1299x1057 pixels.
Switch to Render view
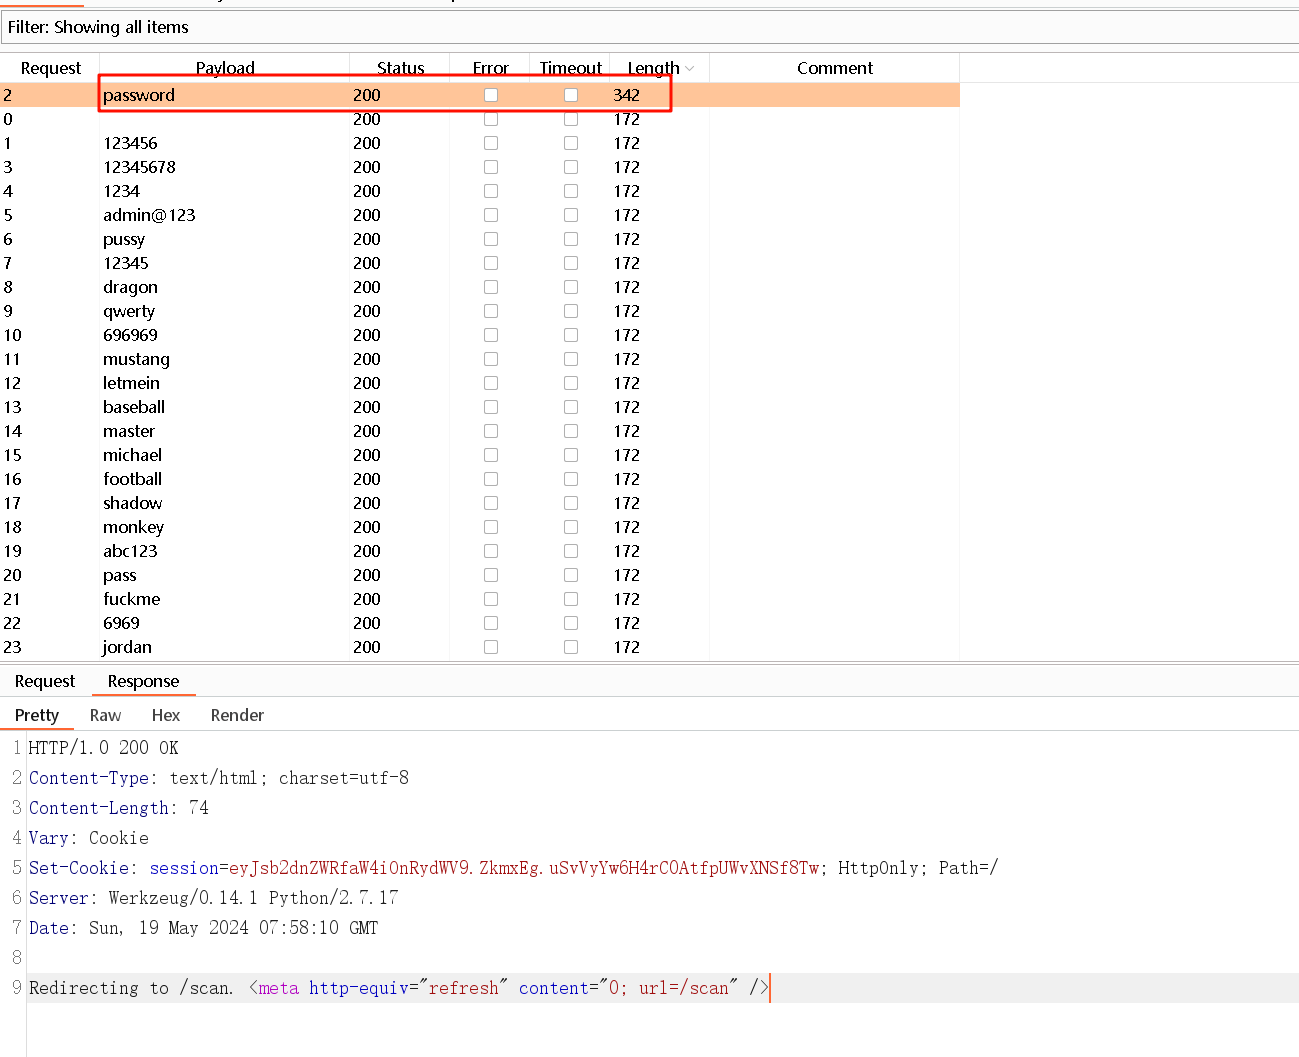point(237,715)
